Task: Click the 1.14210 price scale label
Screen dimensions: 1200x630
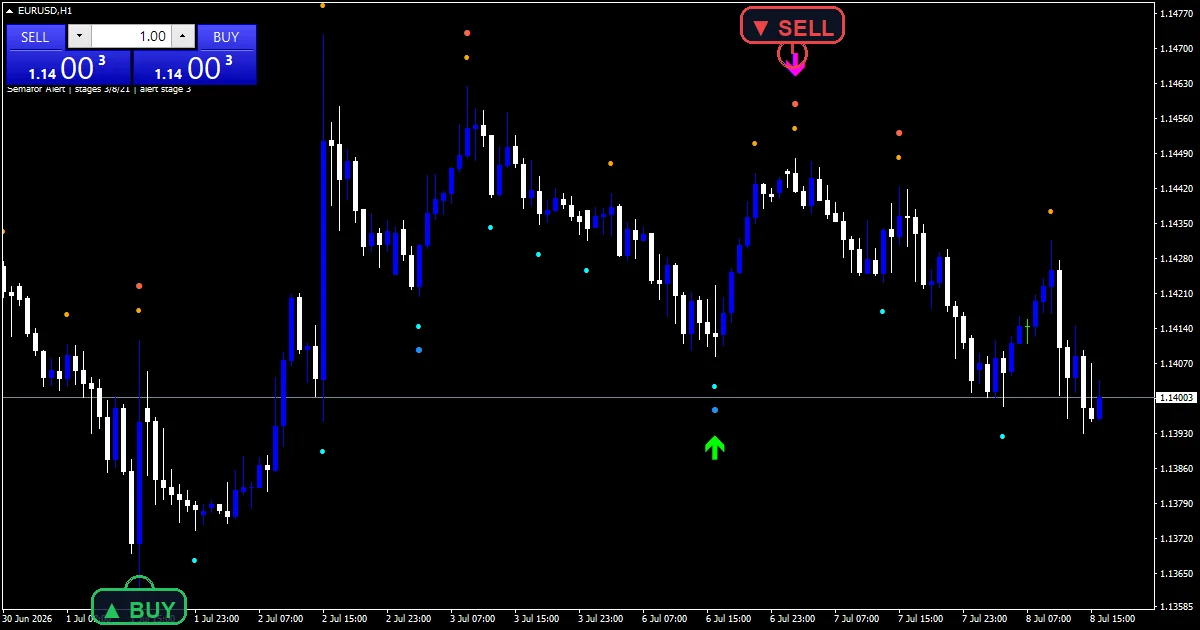Action: point(1176,294)
